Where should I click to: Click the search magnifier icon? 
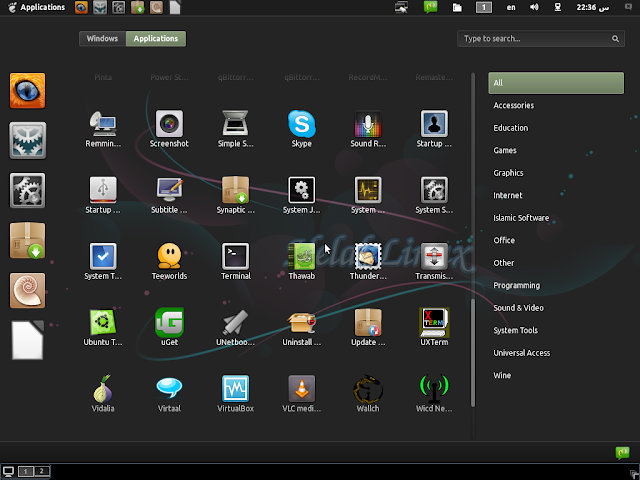[615, 39]
